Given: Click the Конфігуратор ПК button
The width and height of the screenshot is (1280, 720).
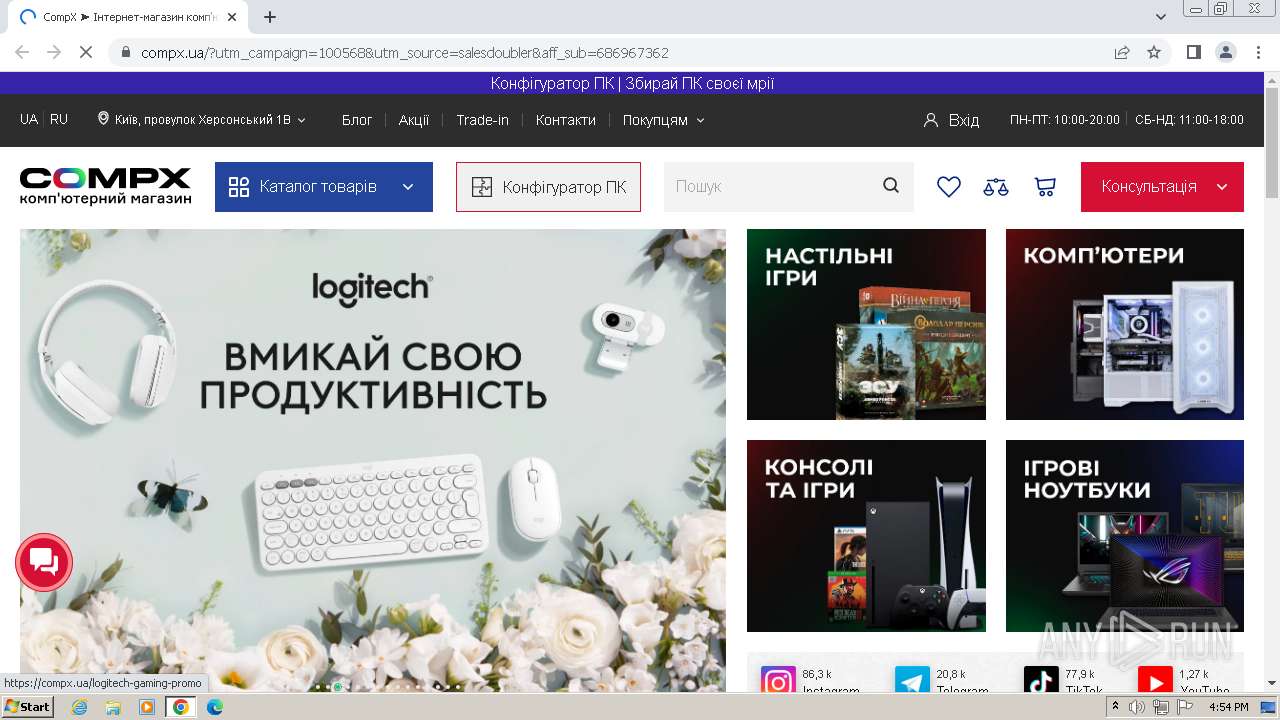Looking at the screenshot, I should (548, 187).
